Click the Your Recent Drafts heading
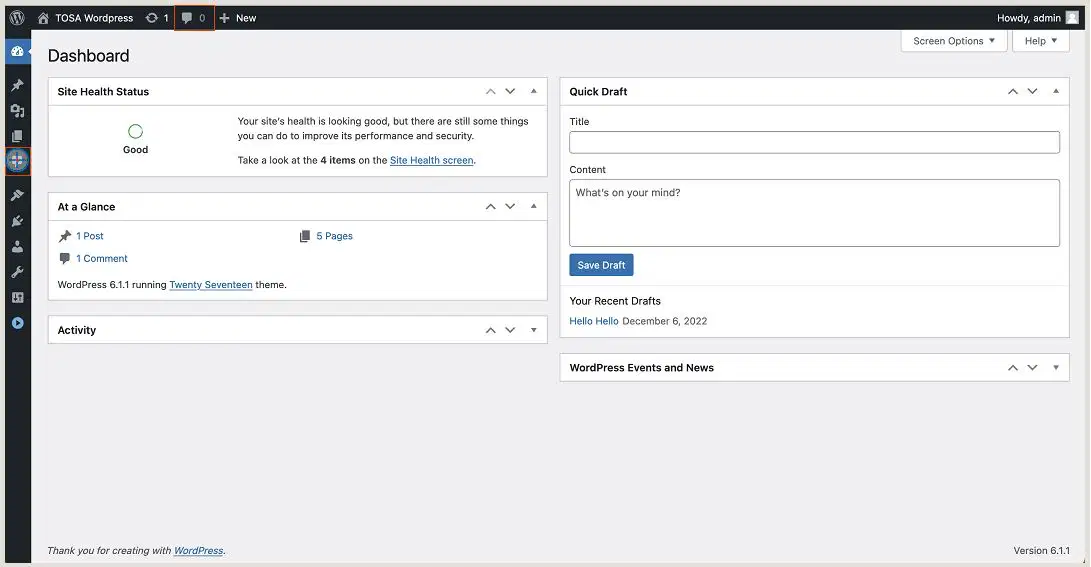The height and width of the screenshot is (567, 1091). click(x=615, y=301)
